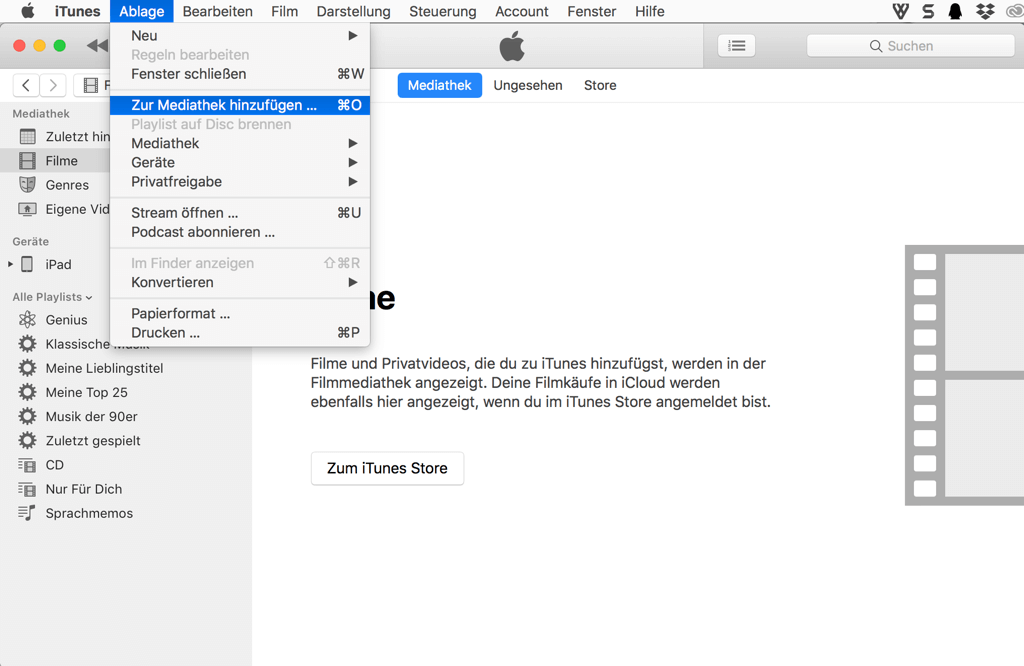Expand the Privatfreigabe submenu
1024x666 pixels.
[x=240, y=182]
